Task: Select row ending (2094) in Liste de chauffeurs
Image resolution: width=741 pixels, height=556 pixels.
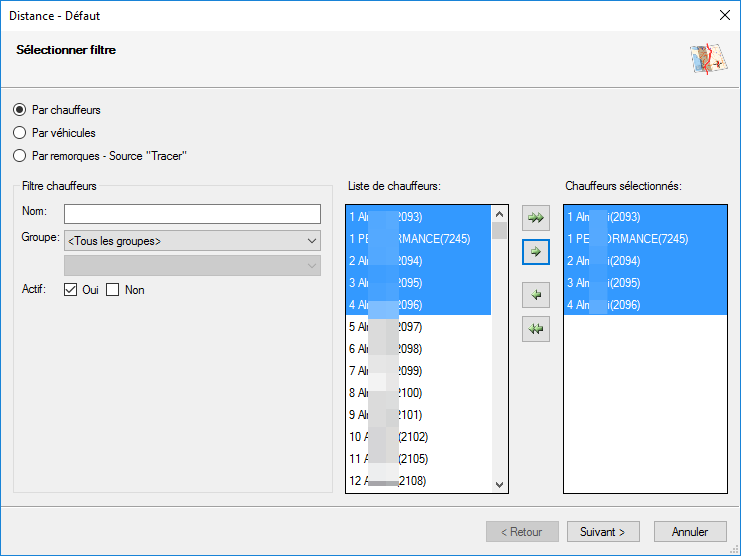Action: pyautogui.click(x=419, y=261)
